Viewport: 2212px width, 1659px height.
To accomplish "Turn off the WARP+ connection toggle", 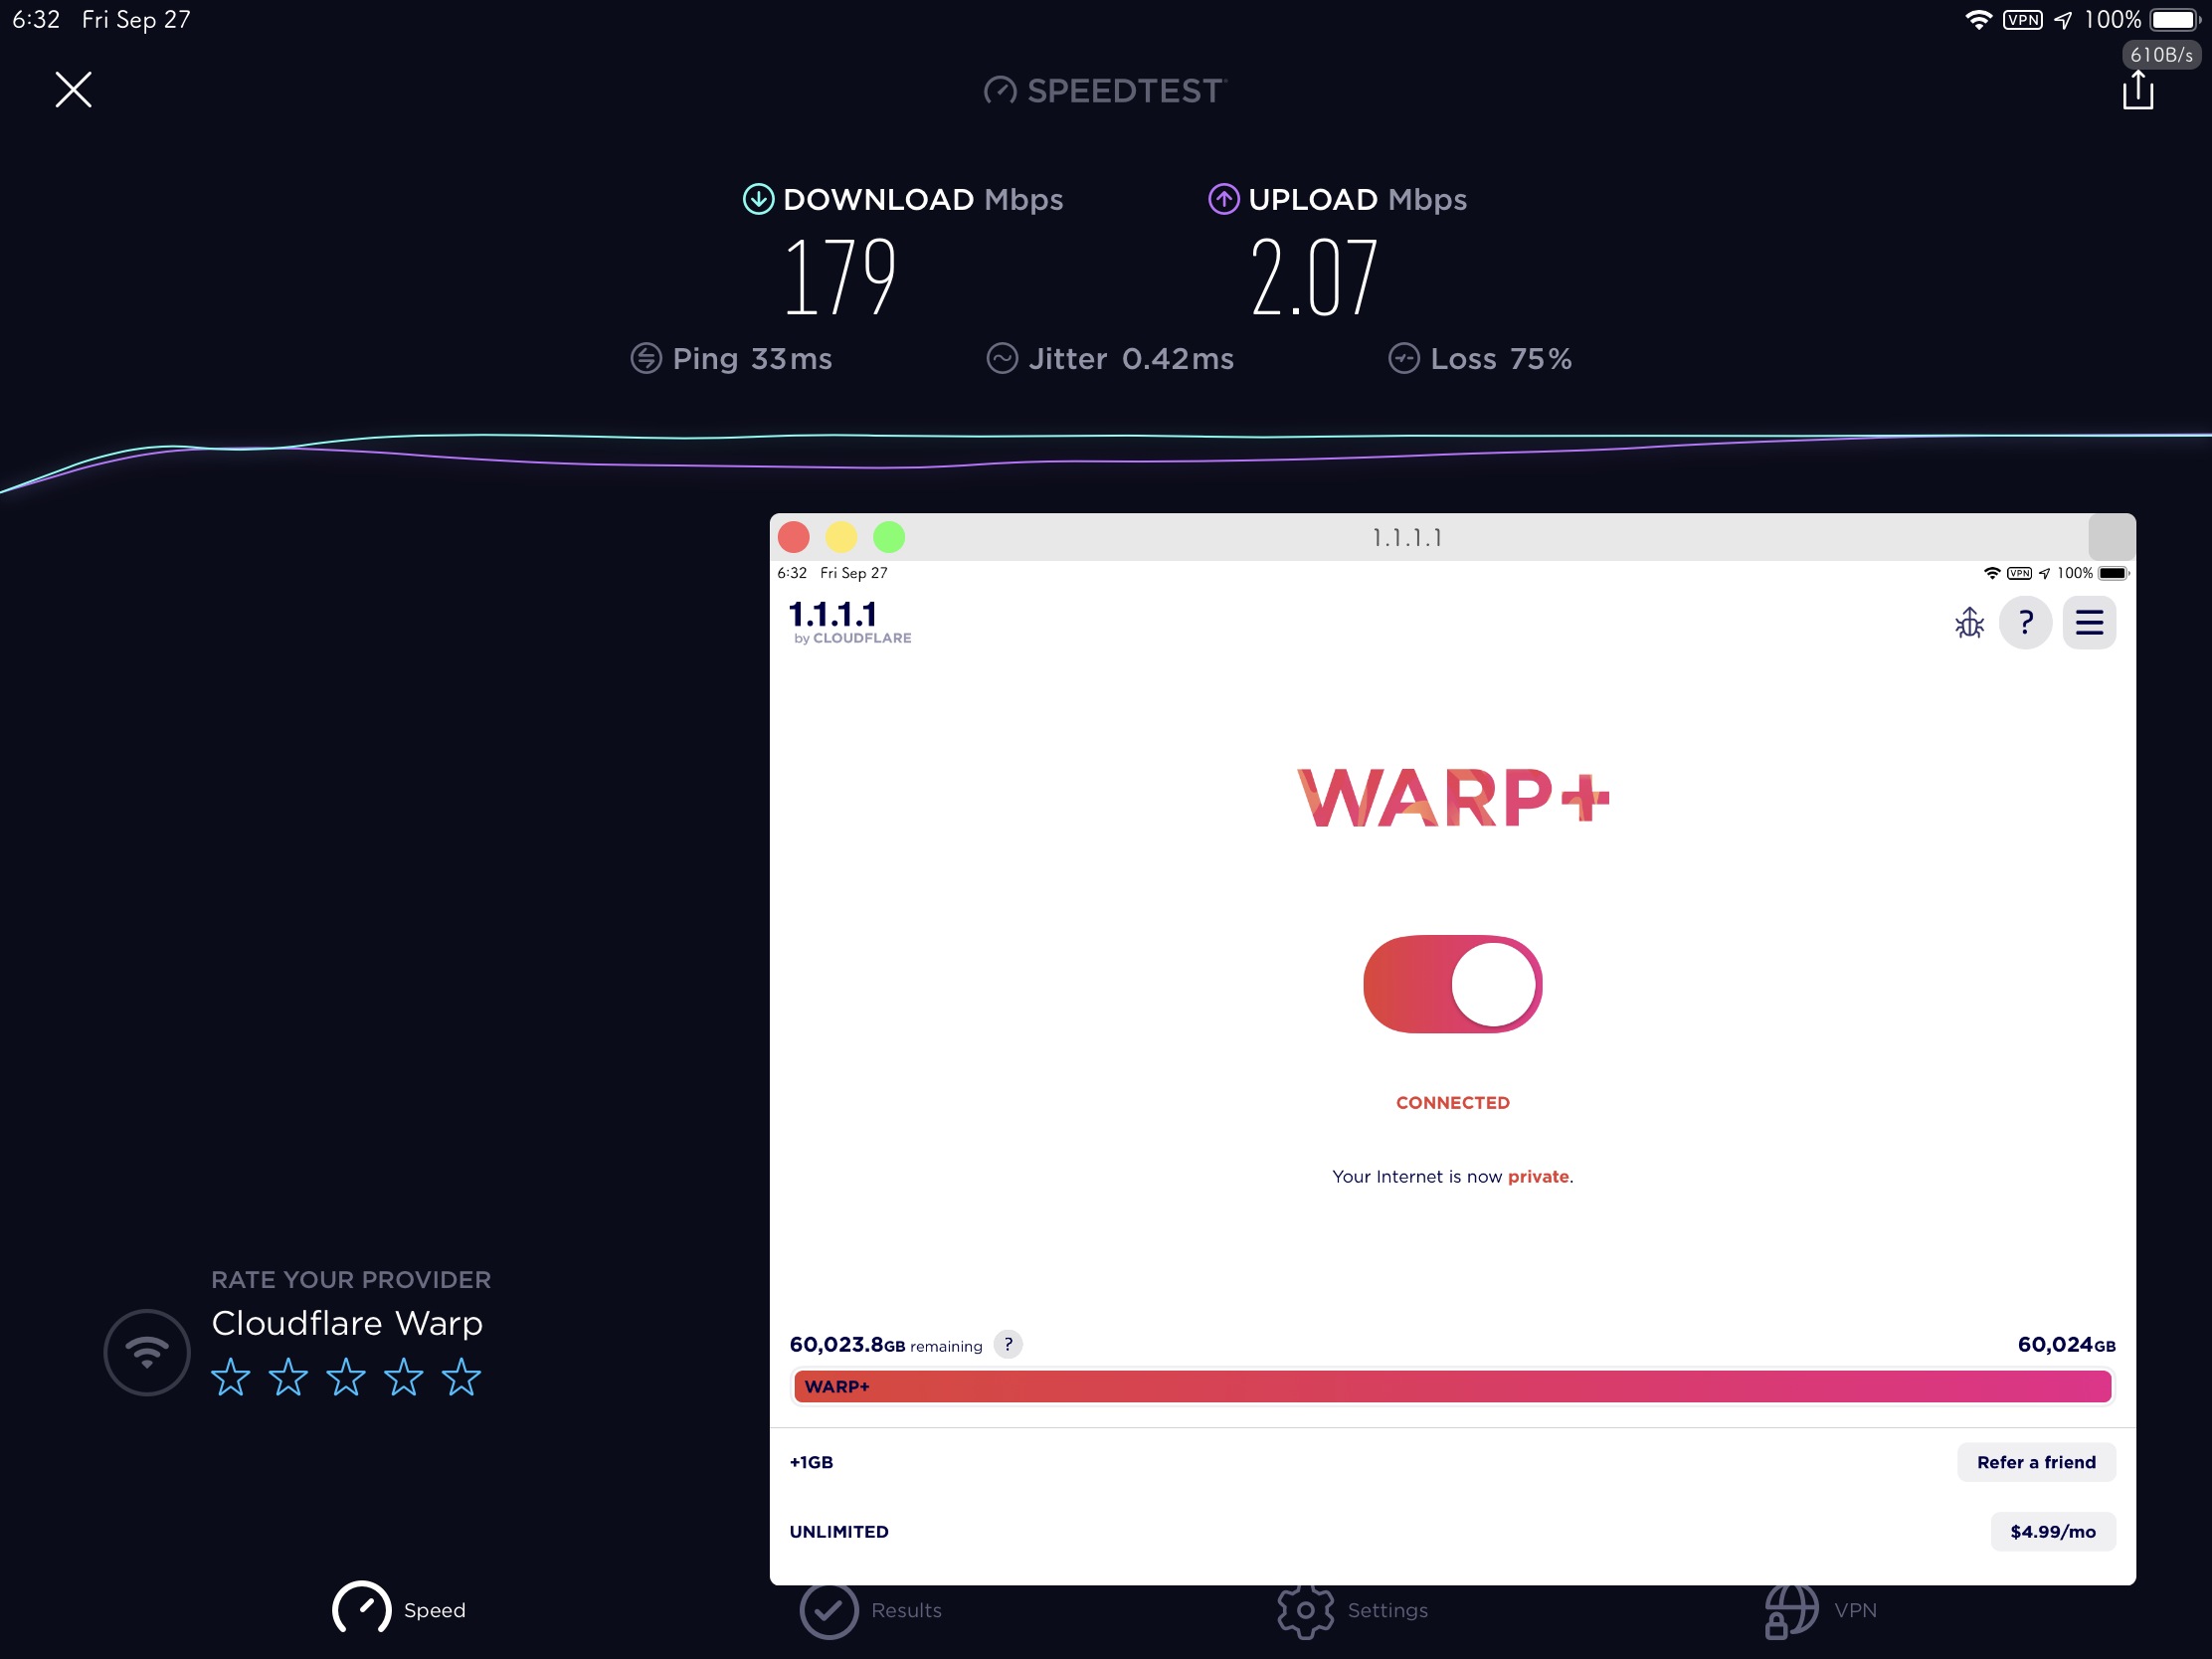I will pos(1452,984).
